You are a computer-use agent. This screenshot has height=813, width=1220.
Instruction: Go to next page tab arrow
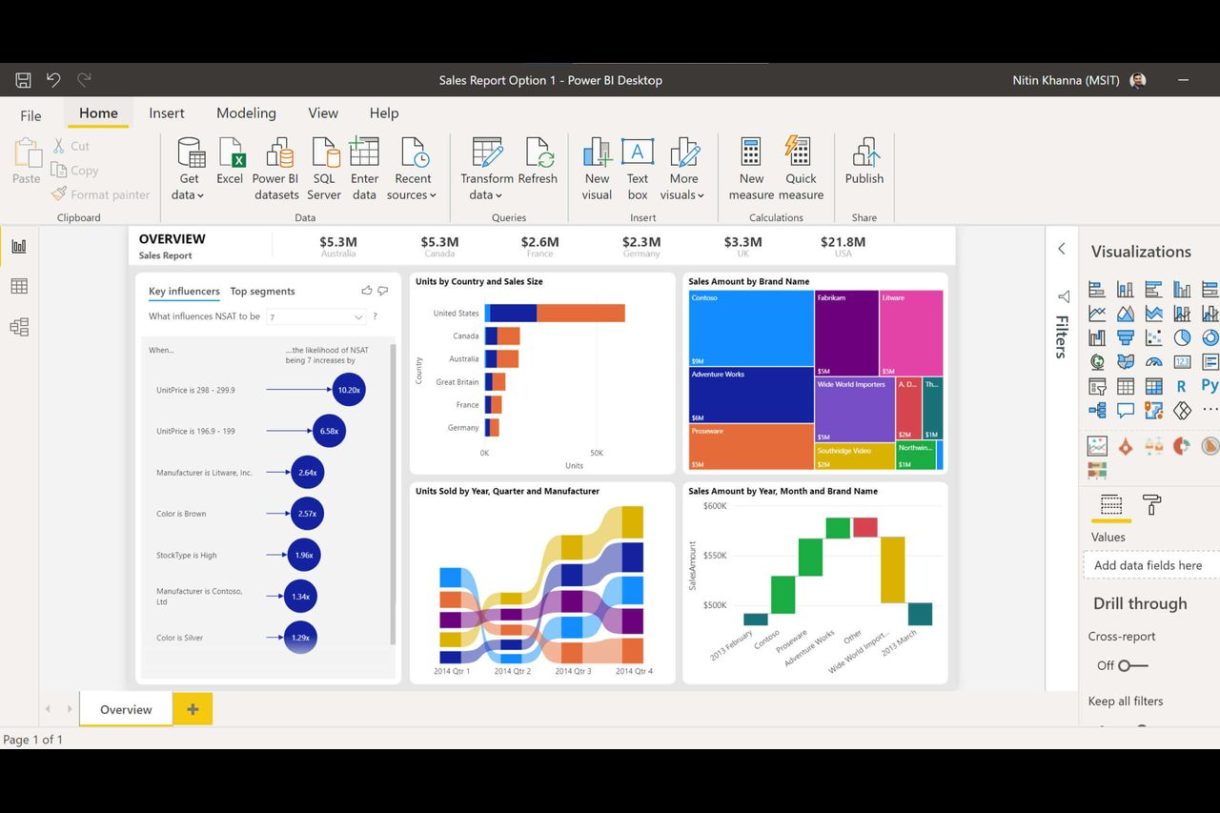click(68, 709)
